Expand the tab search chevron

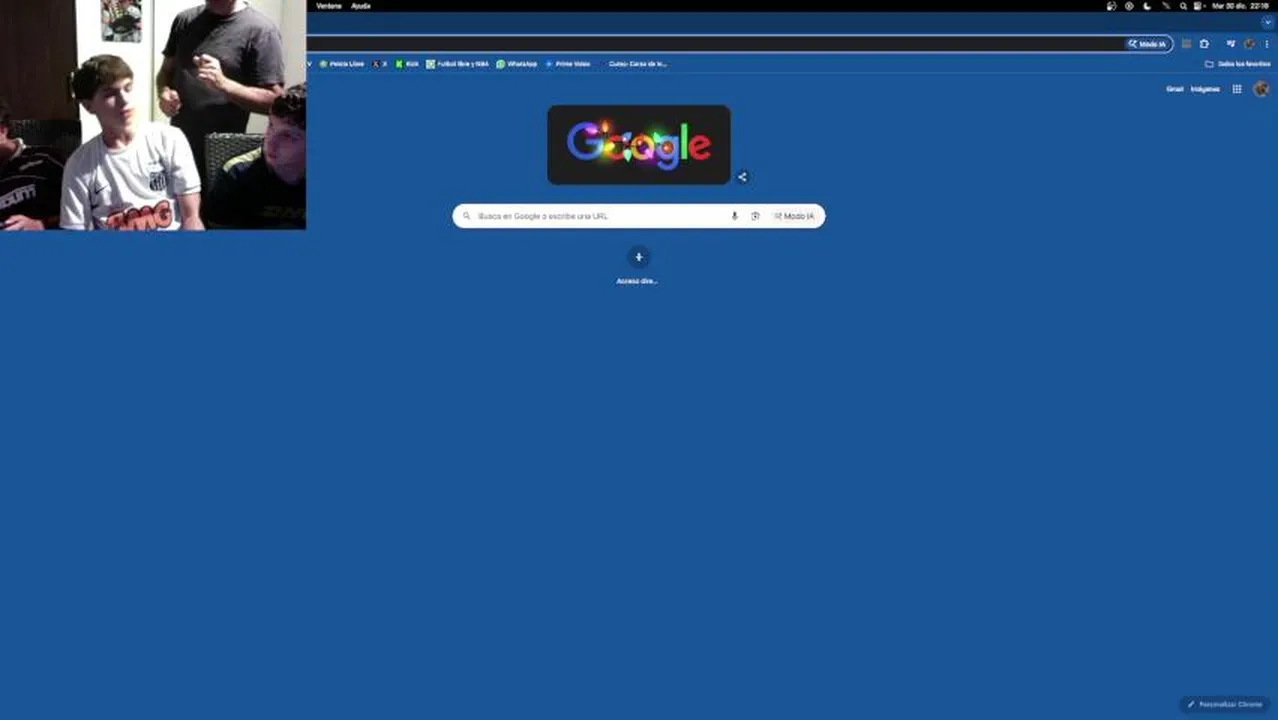[x=1268, y=22]
